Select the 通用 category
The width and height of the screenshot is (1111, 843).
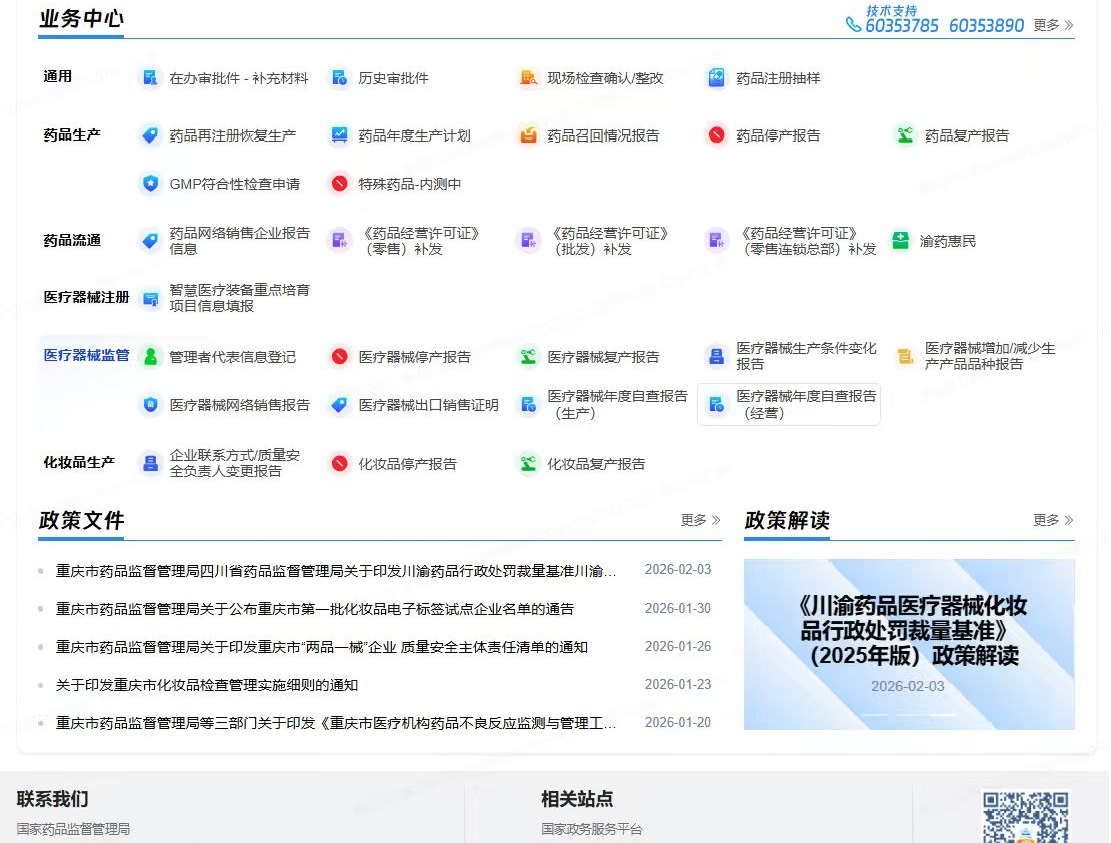coord(57,77)
